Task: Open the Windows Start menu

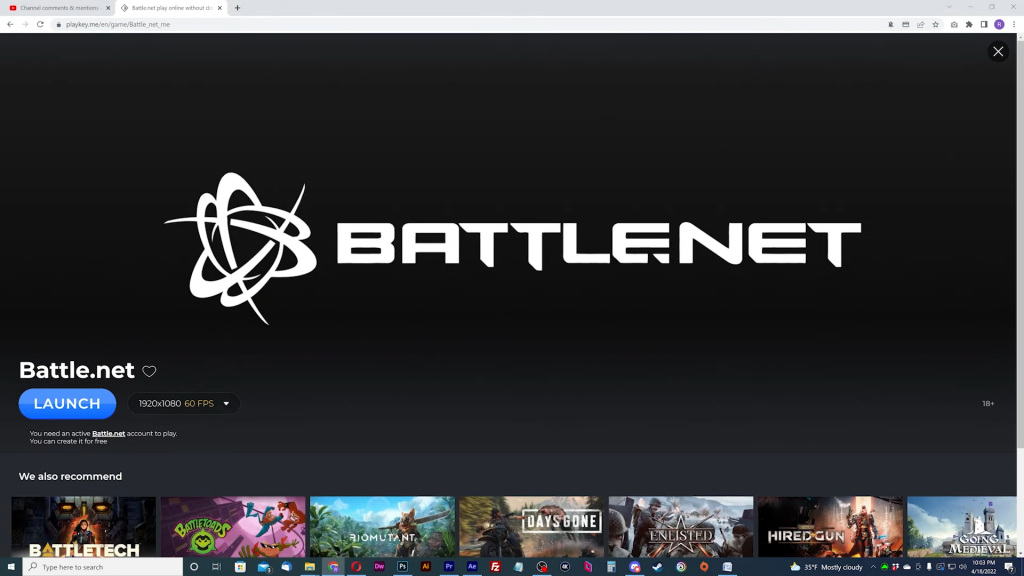Action: [11, 567]
